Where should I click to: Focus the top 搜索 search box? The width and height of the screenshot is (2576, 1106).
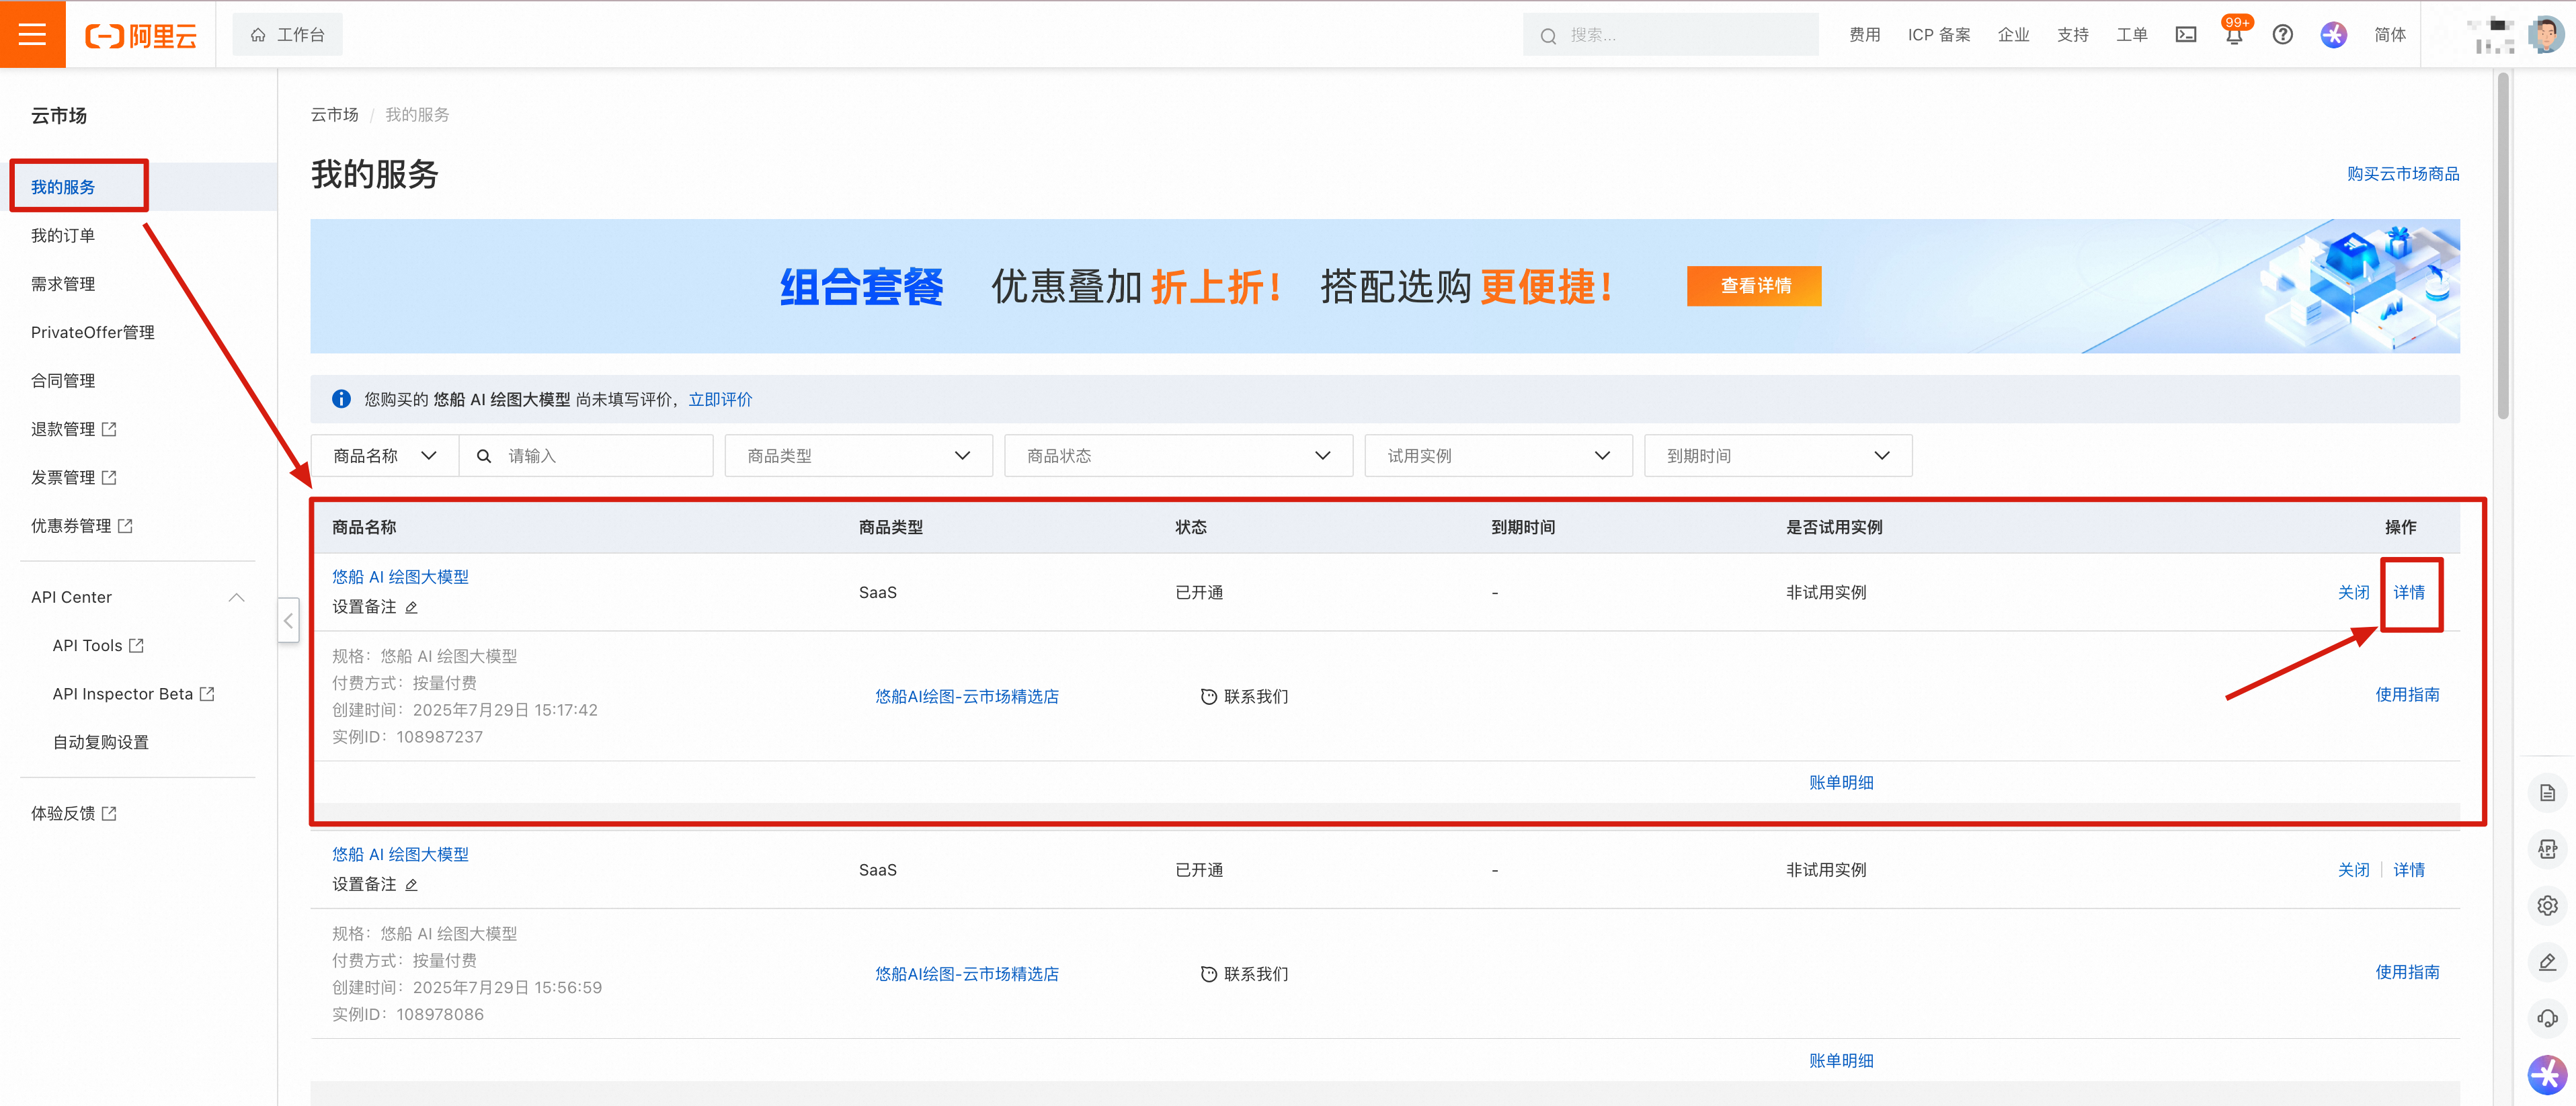1670,35
